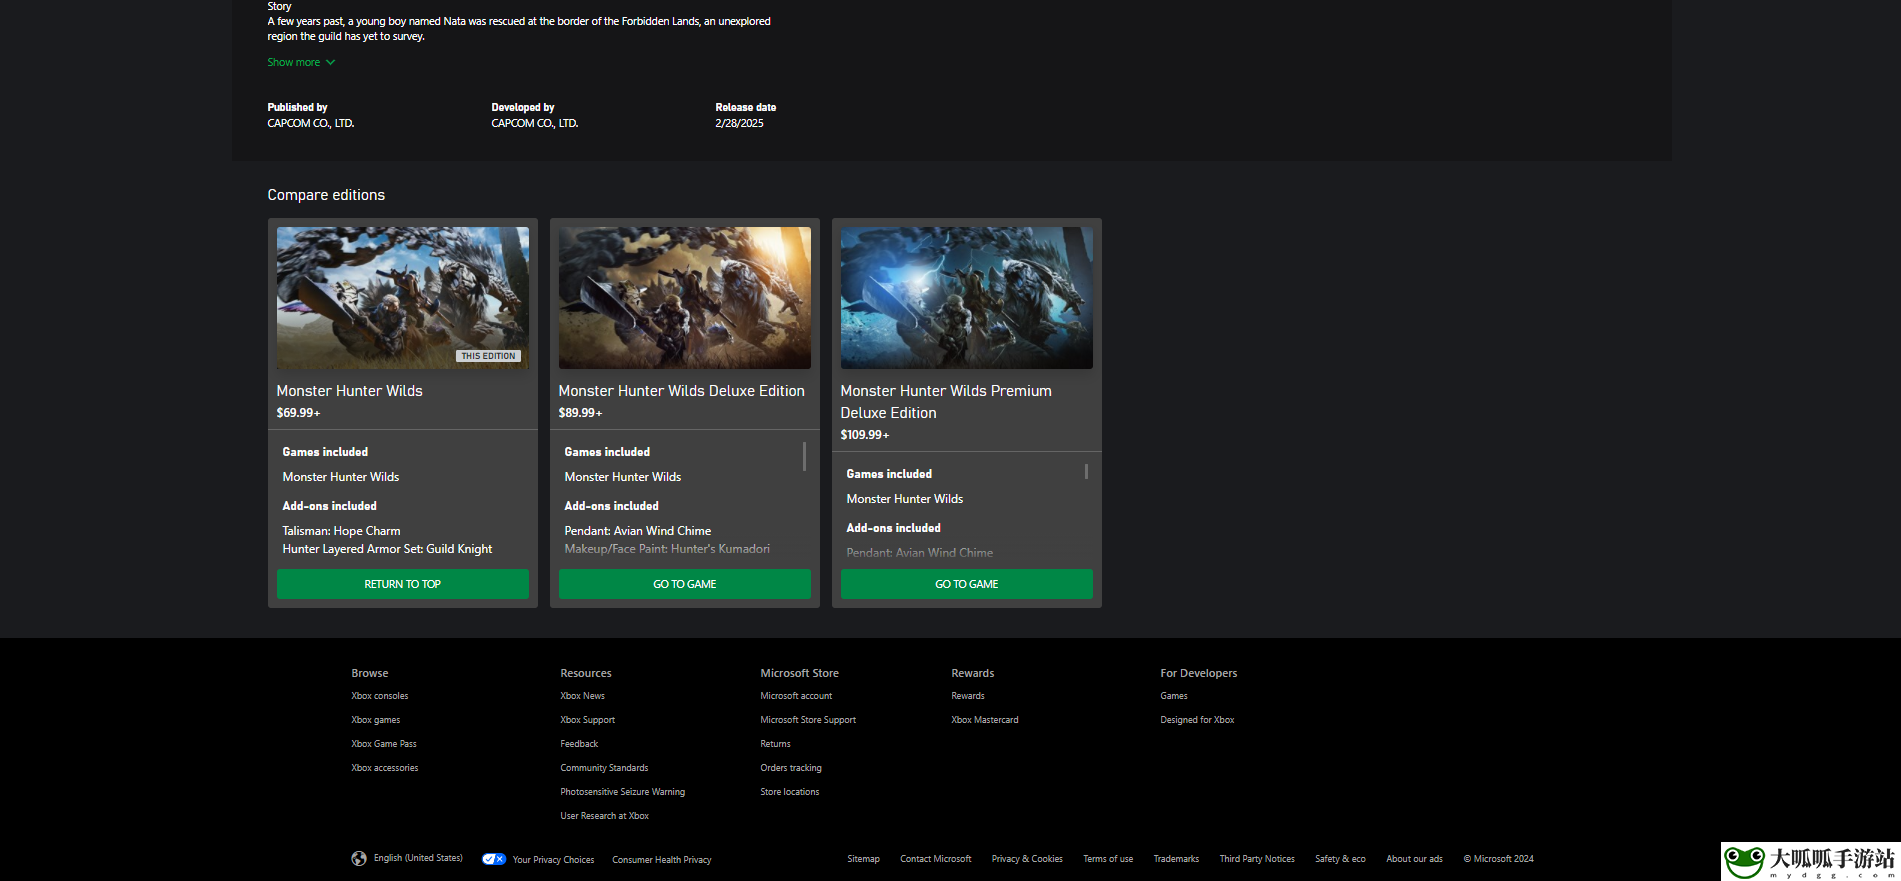1901x881 pixels.
Task: Open Your Privacy Choices link
Action: pos(553,860)
